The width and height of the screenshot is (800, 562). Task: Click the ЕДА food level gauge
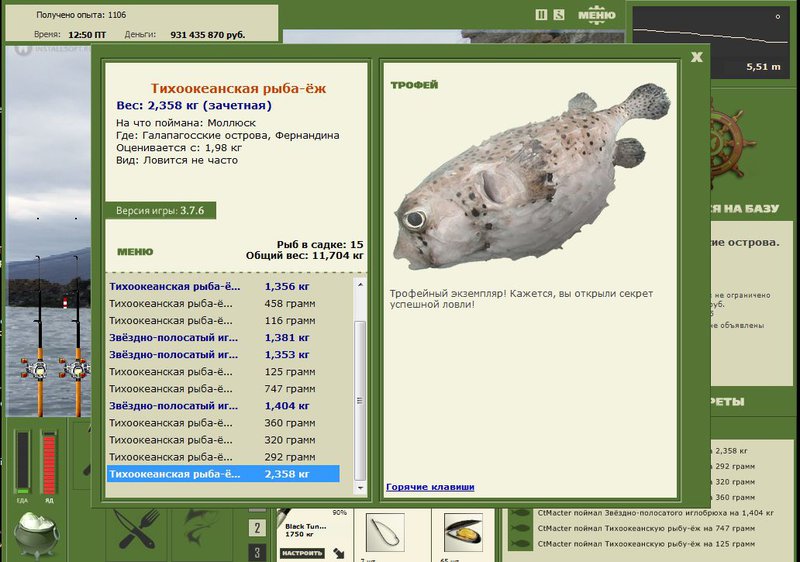22,461
